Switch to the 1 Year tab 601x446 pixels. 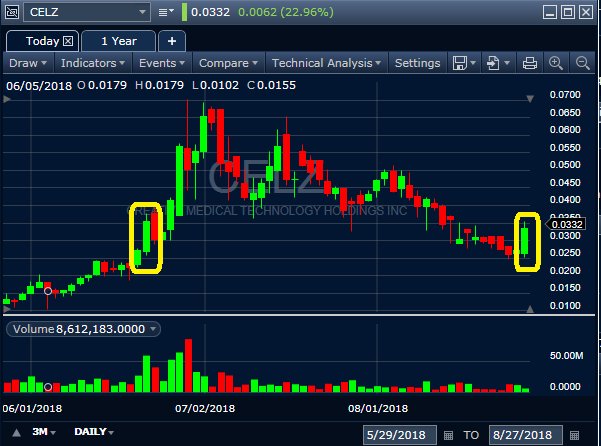click(x=118, y=41)
